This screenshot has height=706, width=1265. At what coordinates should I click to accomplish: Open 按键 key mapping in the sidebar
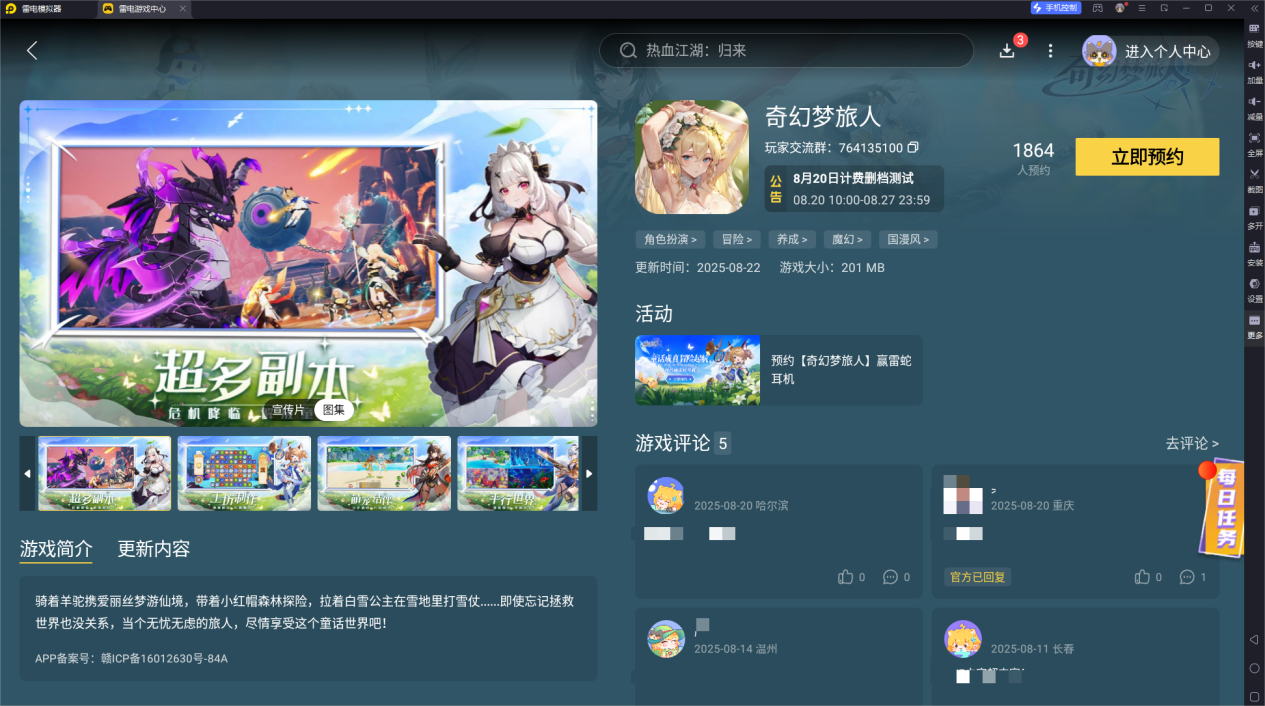tap(1254, 34)
